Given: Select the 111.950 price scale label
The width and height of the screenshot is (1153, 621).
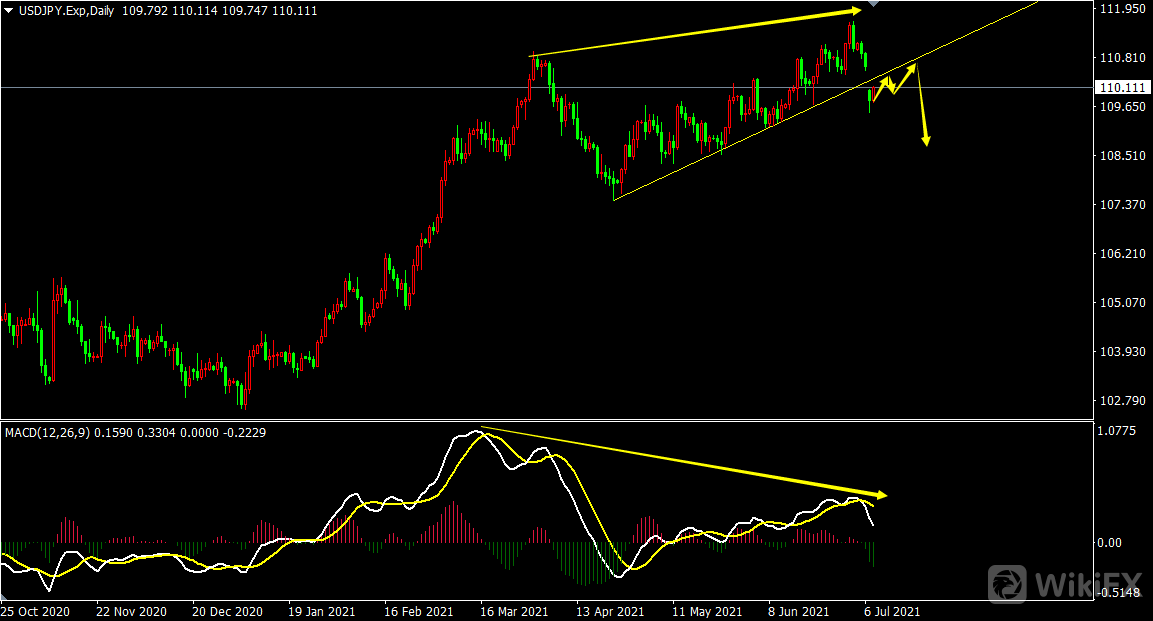Looking at the screenshot, I should (x=1121, y=9).
